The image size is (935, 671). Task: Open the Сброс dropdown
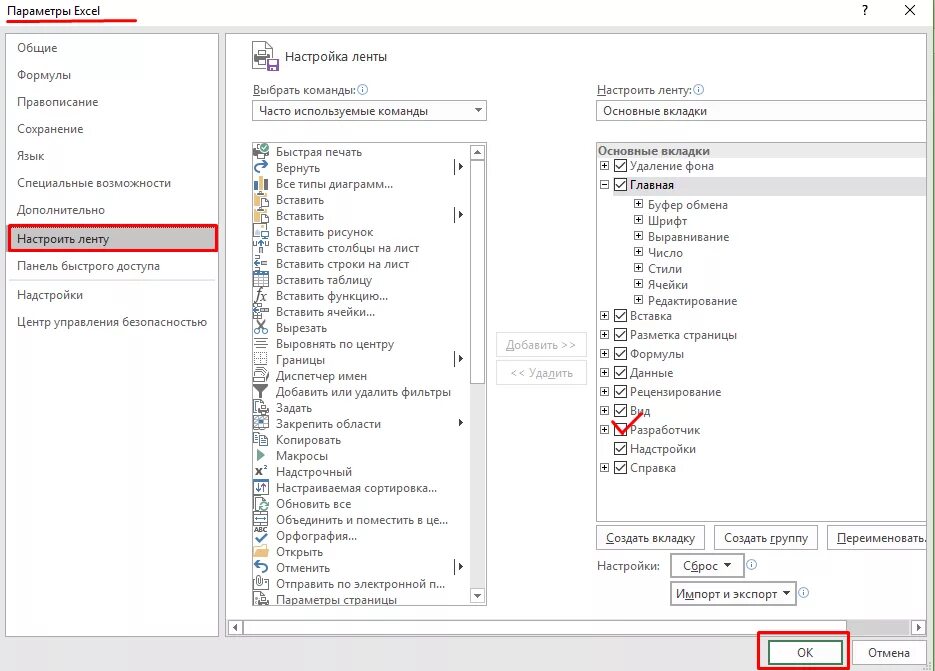click(707, 565)
